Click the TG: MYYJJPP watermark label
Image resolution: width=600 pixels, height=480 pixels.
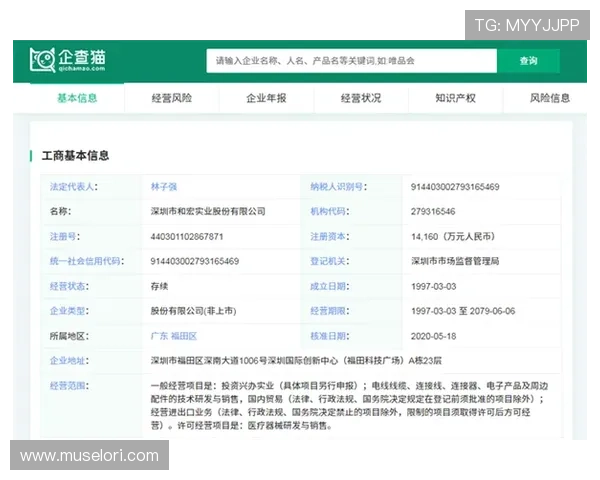click(x=526, y=25)
